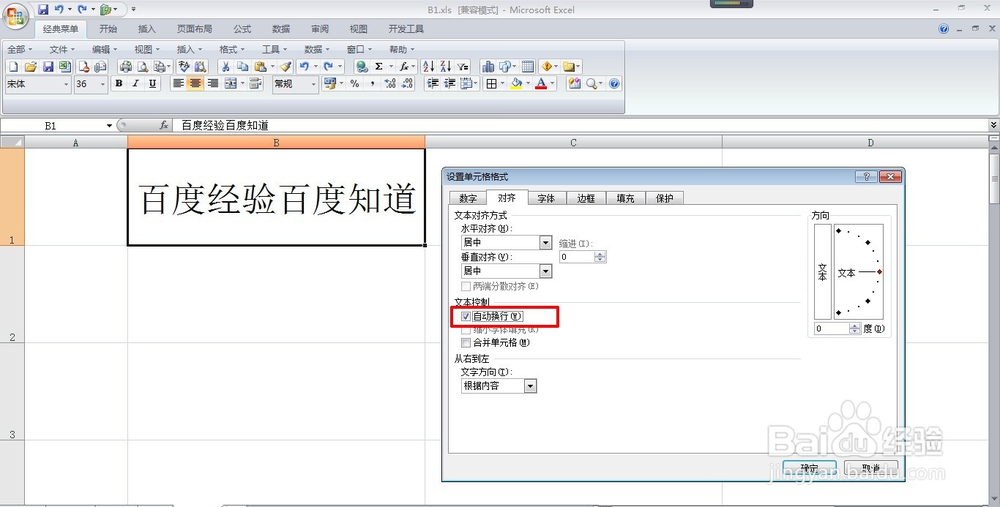This screenshot has height=507, width=1000.
Task: Click the Font Color A icon
Action: tap(541, 84)
